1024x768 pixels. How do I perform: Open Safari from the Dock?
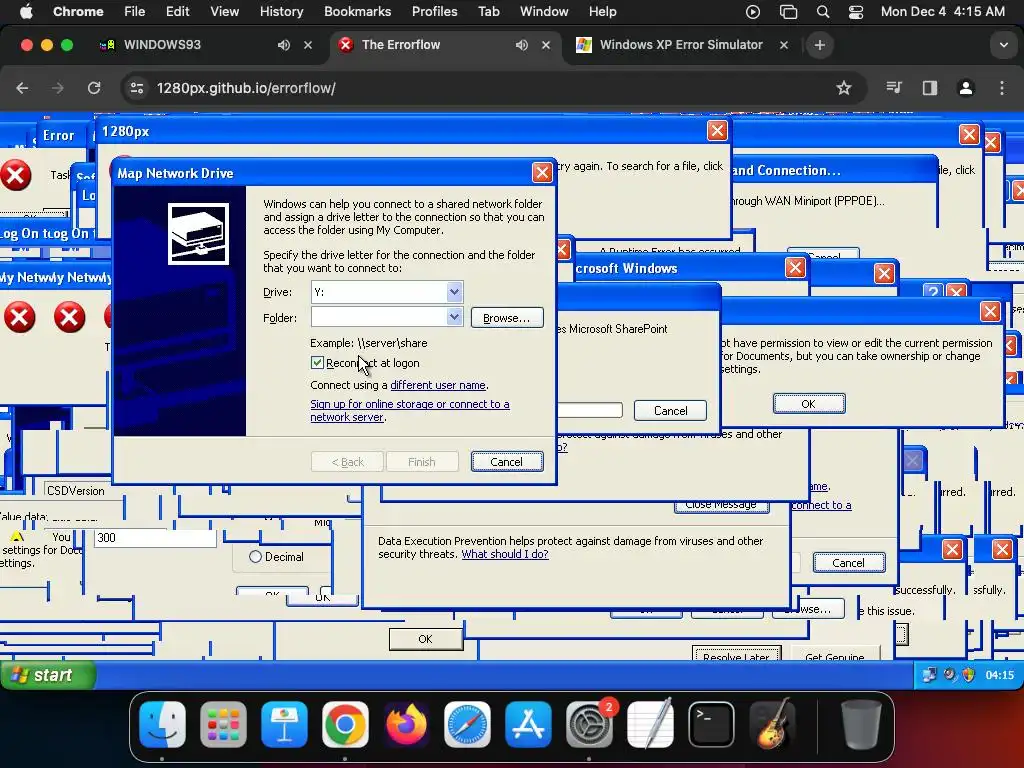pos(467,724)
